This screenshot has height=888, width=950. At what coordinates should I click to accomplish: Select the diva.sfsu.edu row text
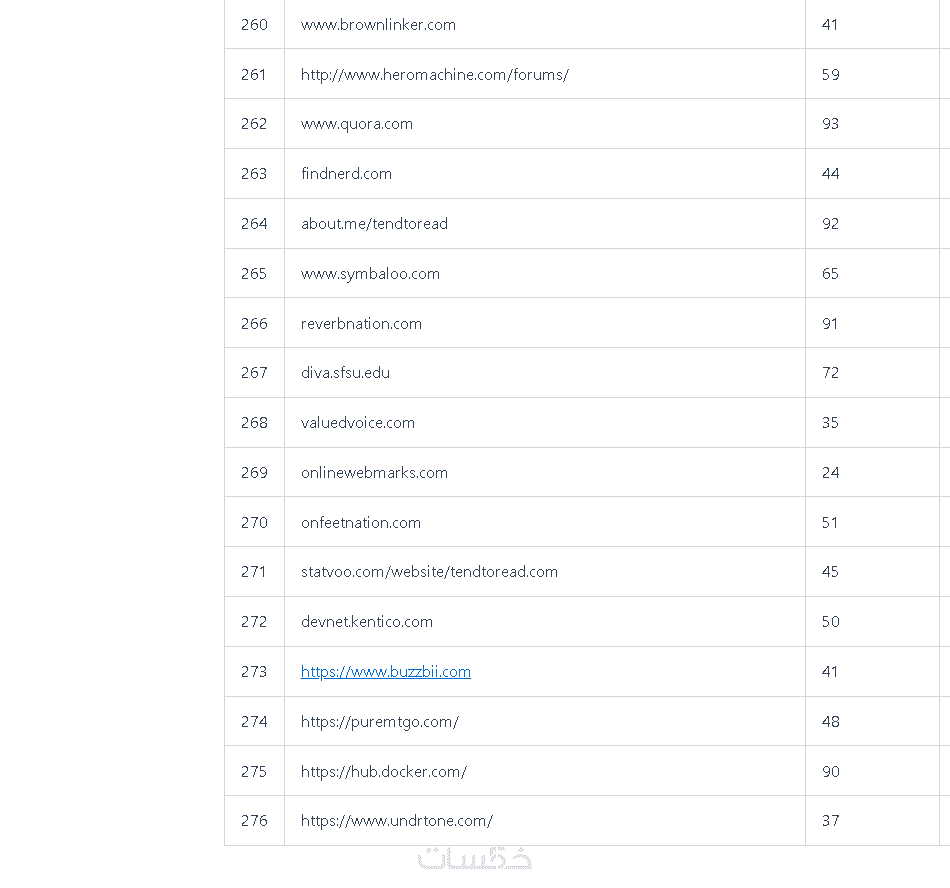click(345, 373)
